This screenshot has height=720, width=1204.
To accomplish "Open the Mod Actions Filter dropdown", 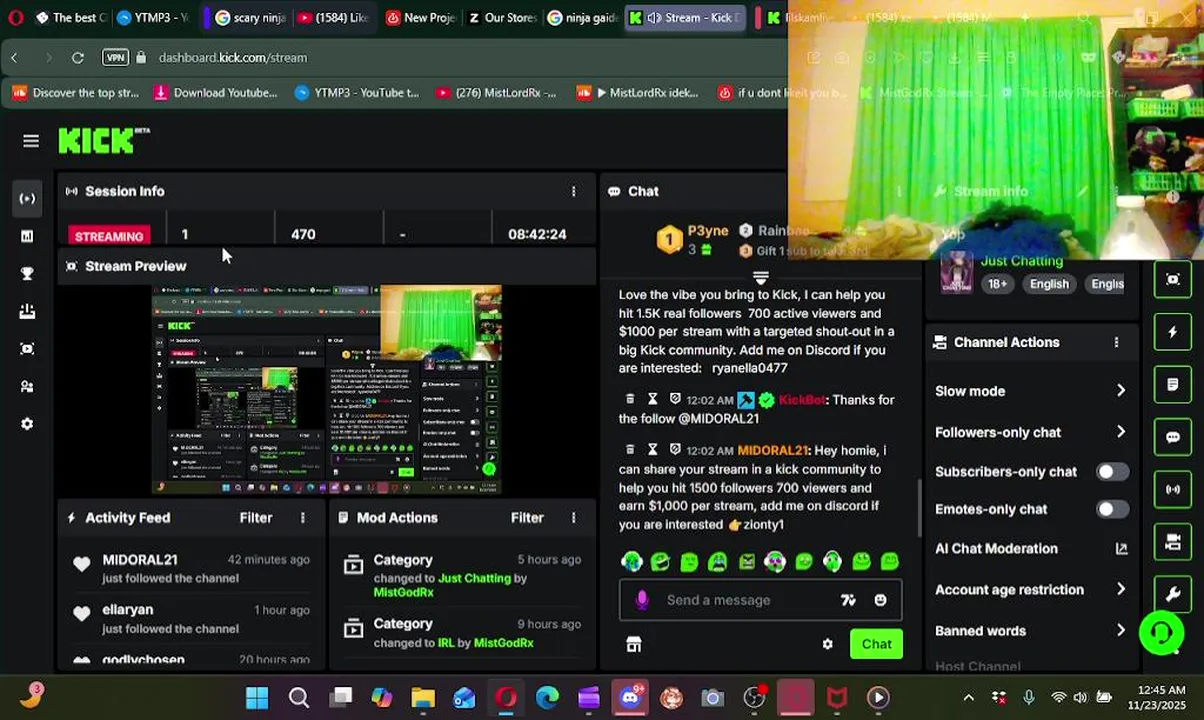I will 527,518.
